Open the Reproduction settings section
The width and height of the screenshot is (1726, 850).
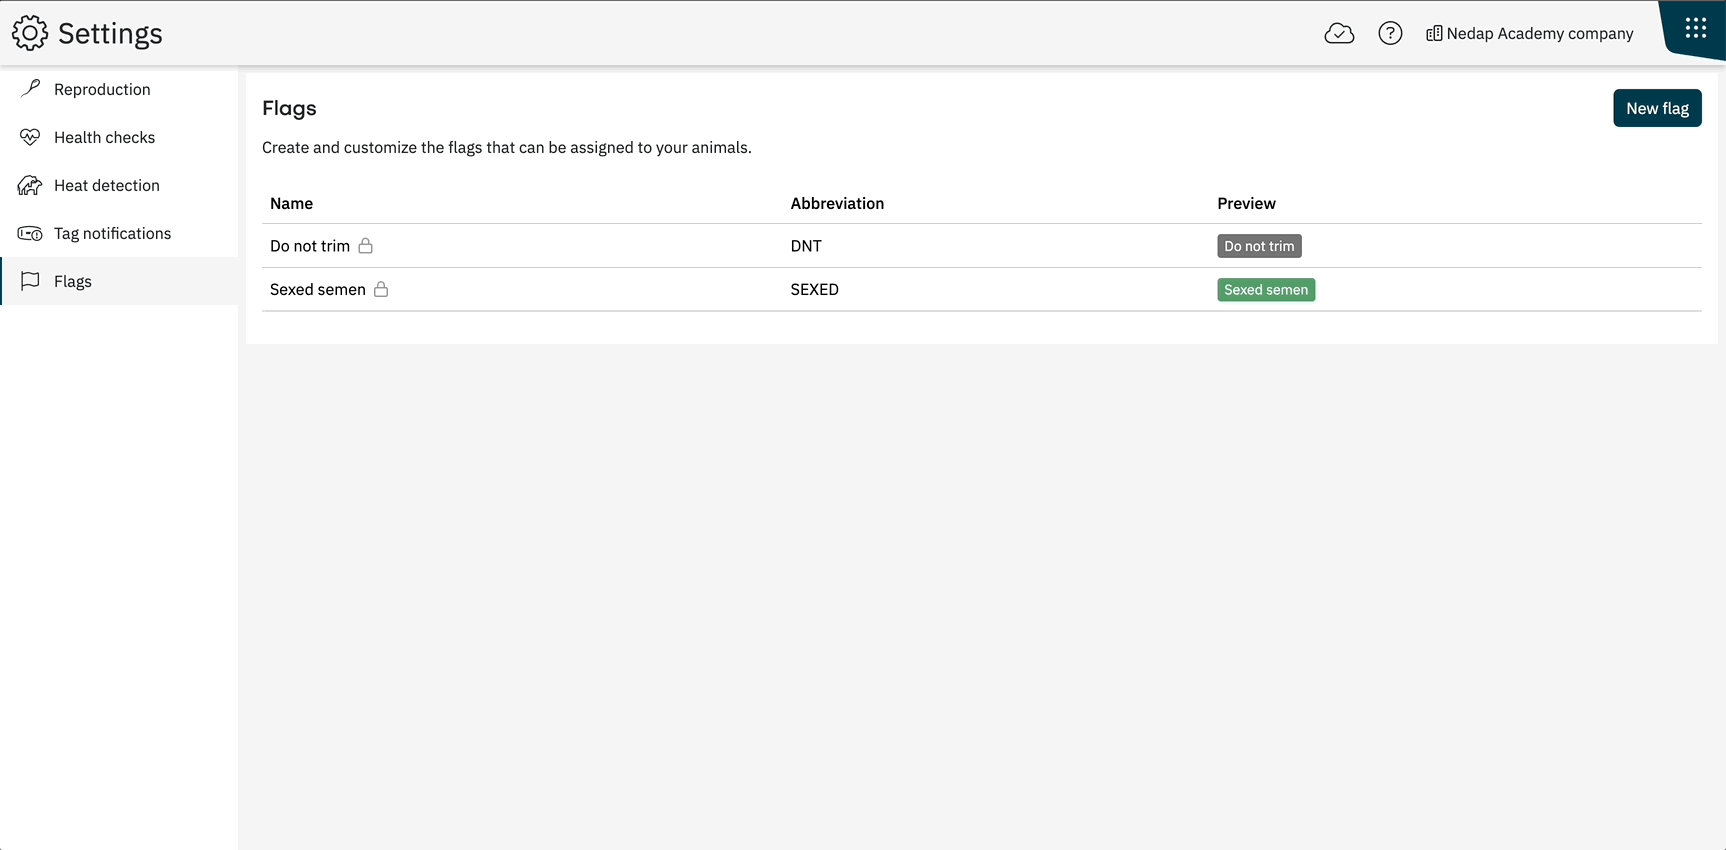(119, 89)
